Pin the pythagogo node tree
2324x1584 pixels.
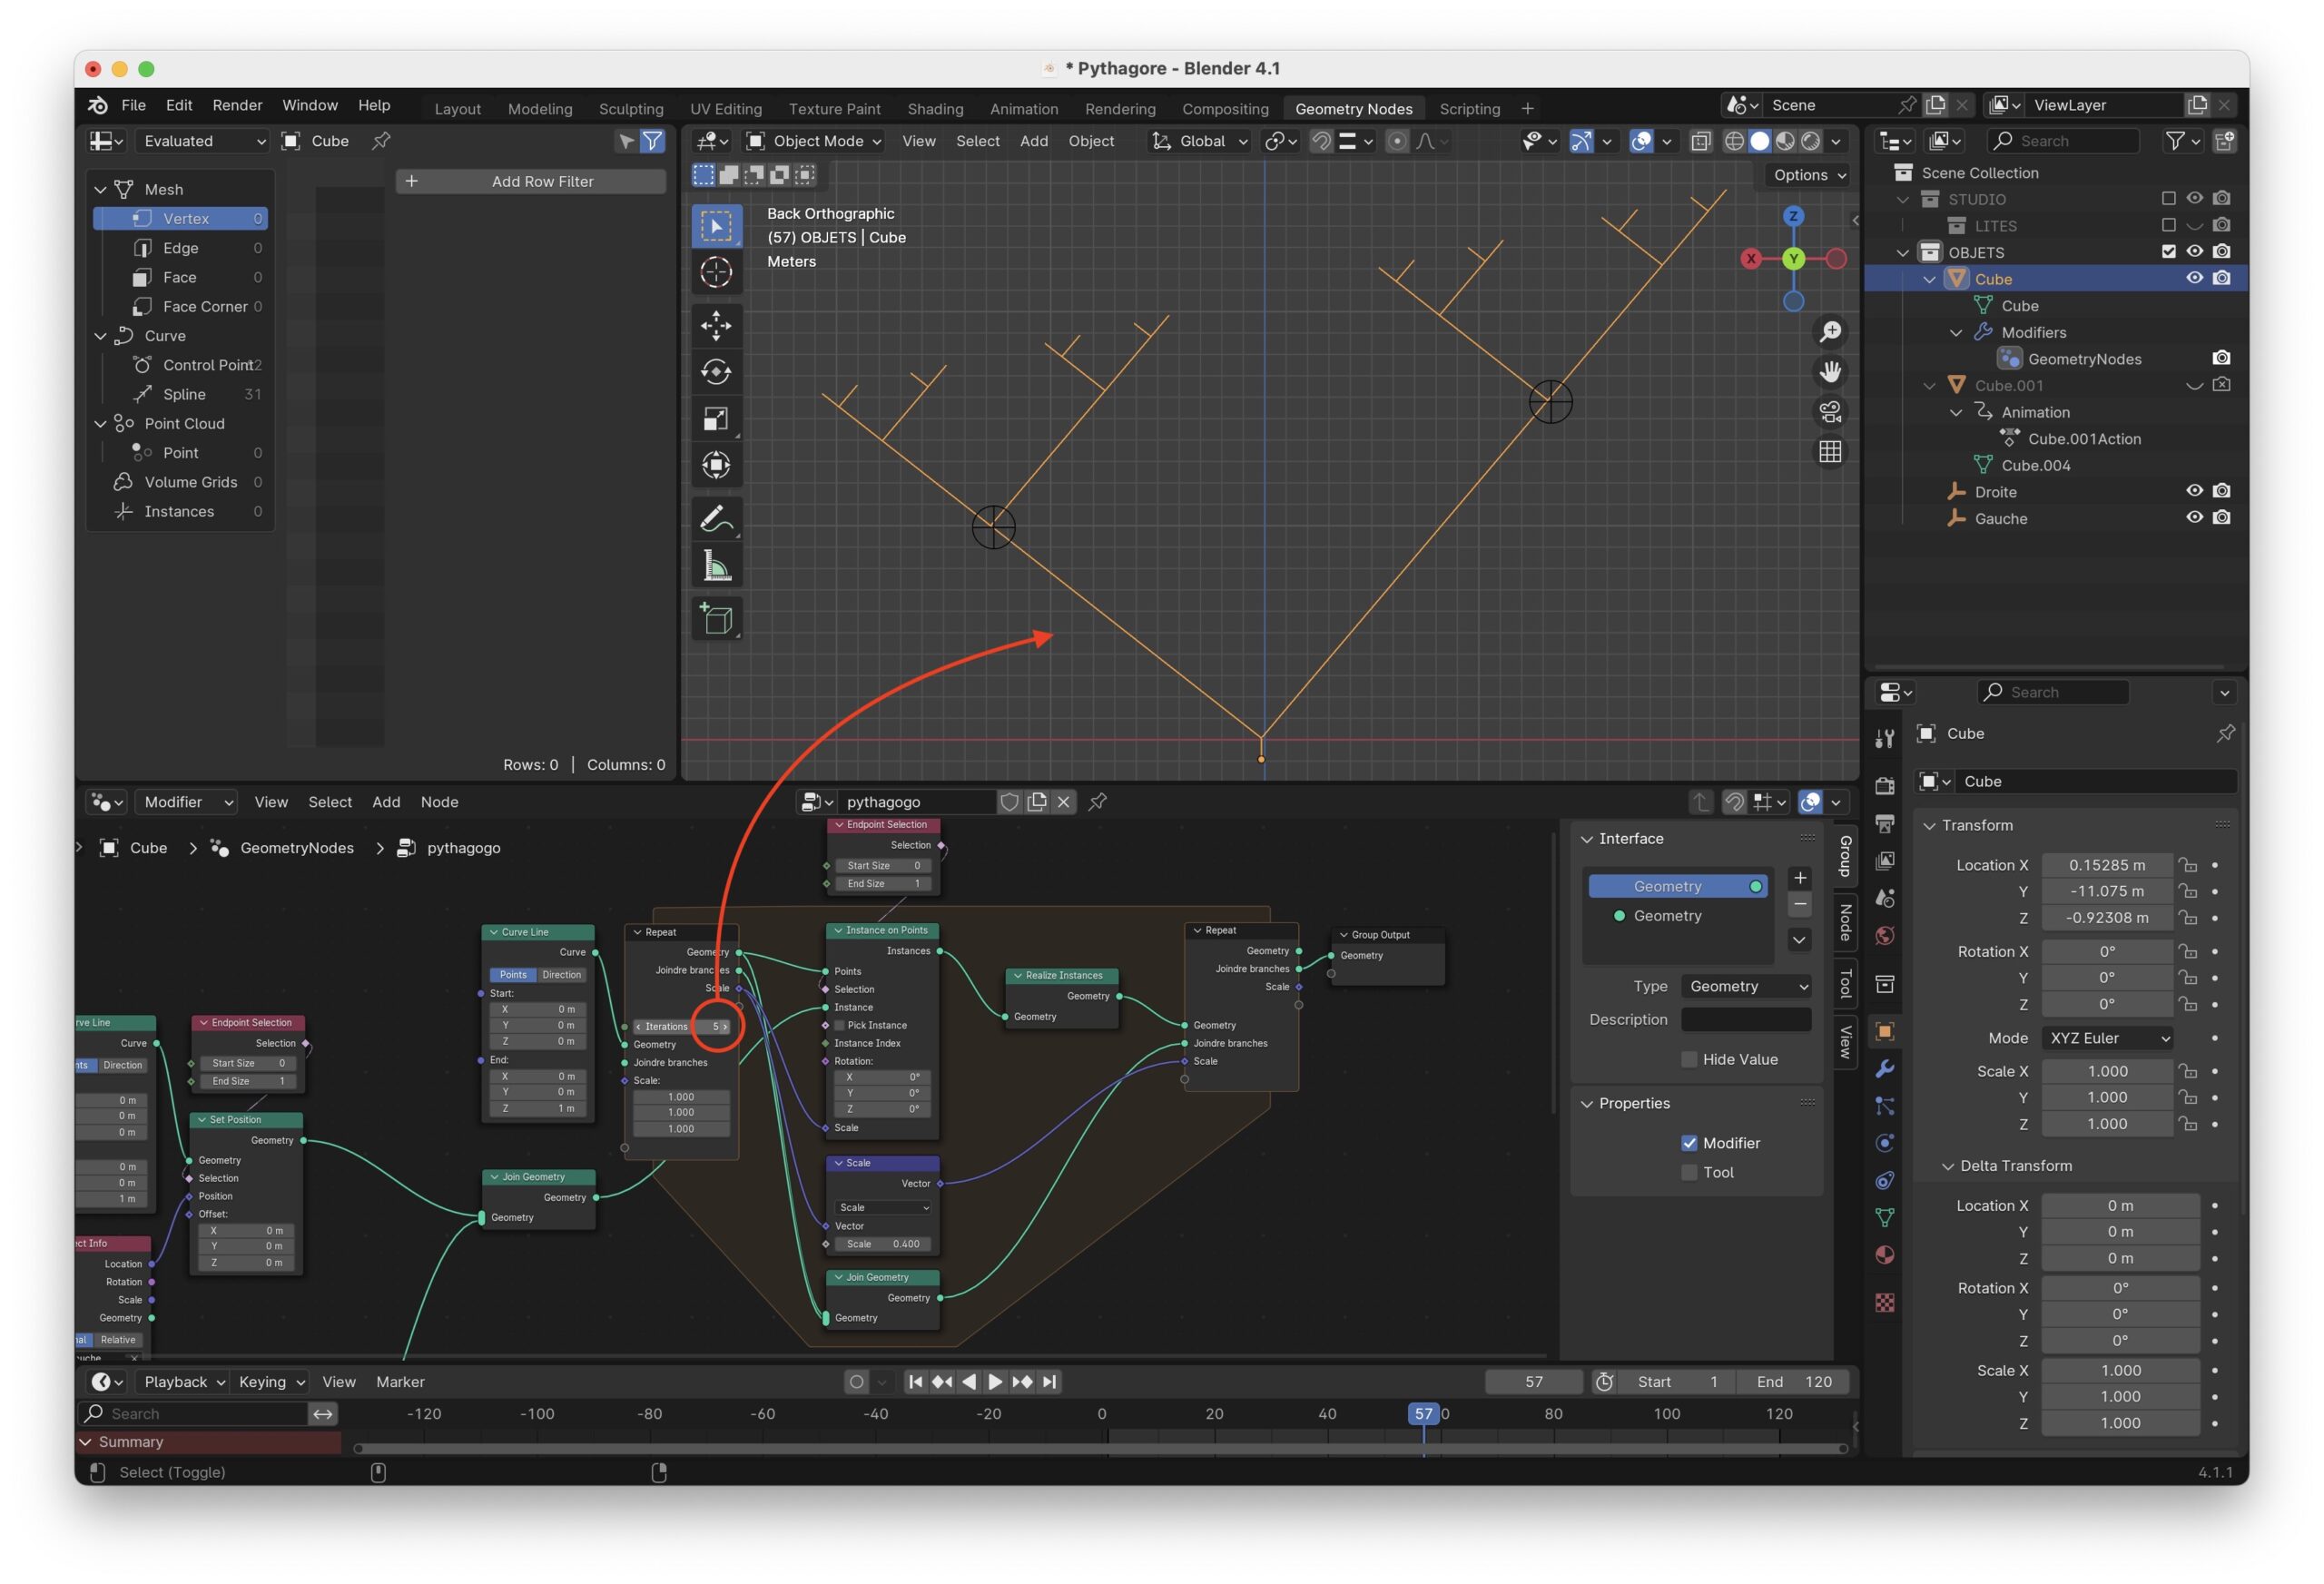tap(1097, 802)
